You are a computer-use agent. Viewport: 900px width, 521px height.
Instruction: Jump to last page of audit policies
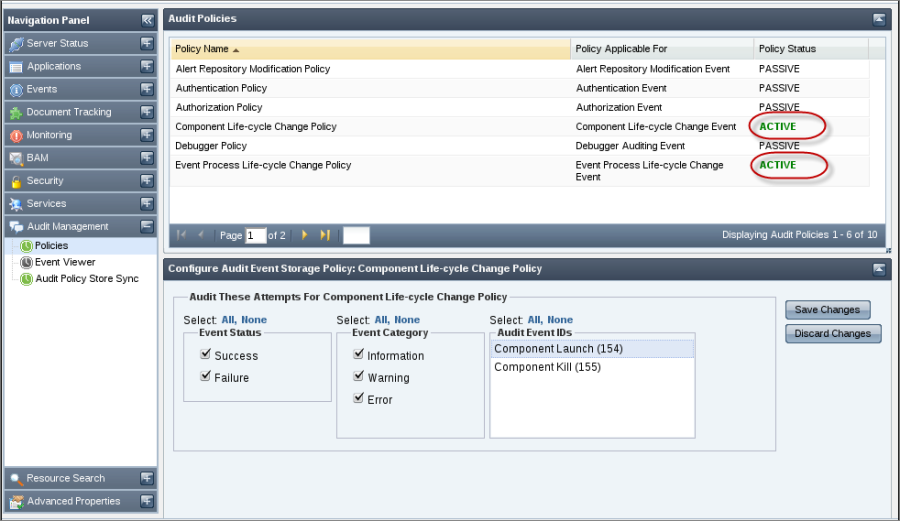pyautogui.click(x=325, y=235)
